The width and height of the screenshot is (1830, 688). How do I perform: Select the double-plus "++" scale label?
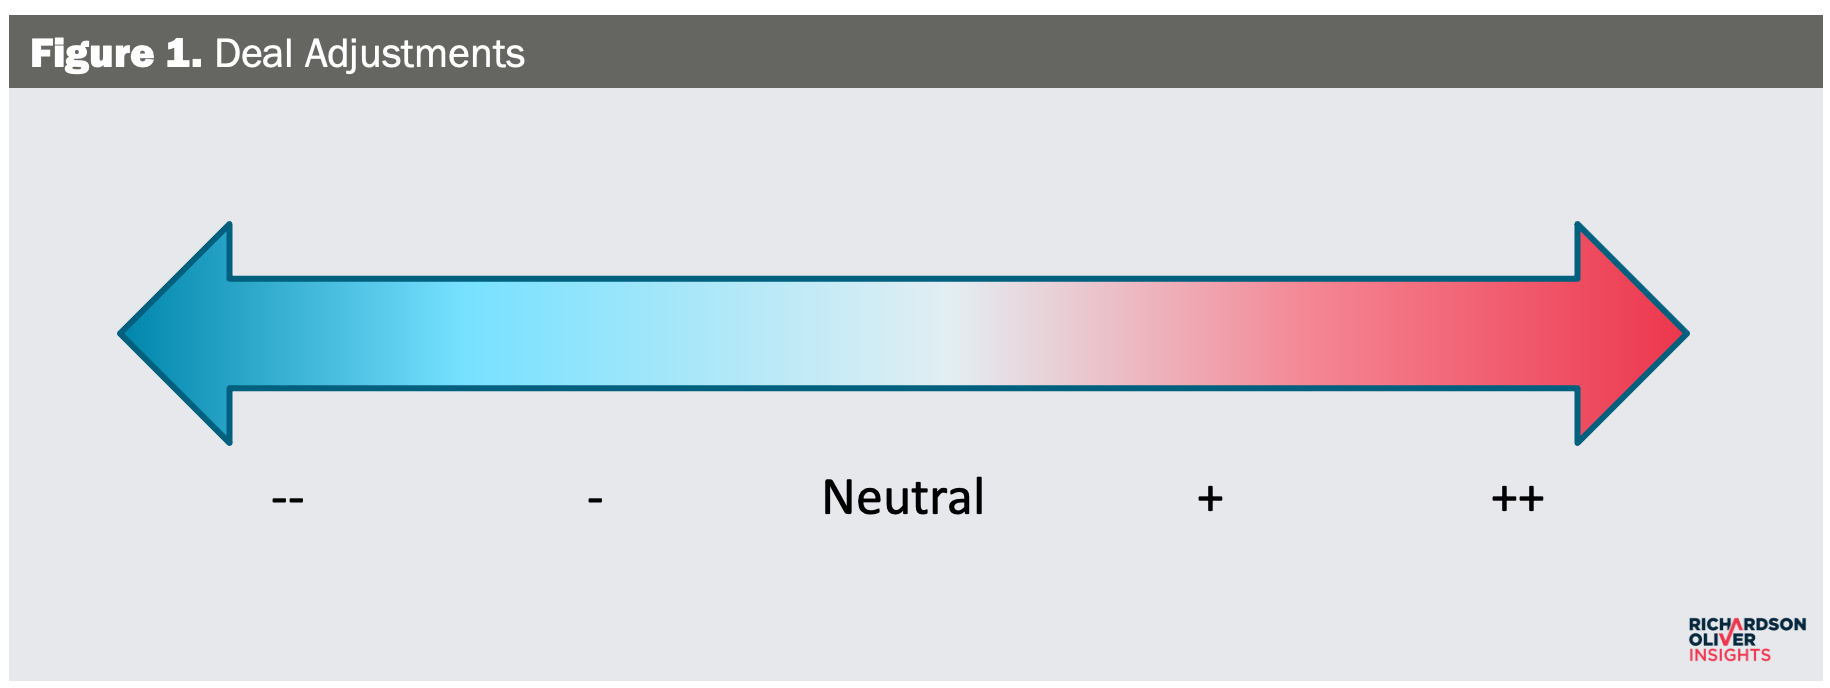tap(1517, 498)
